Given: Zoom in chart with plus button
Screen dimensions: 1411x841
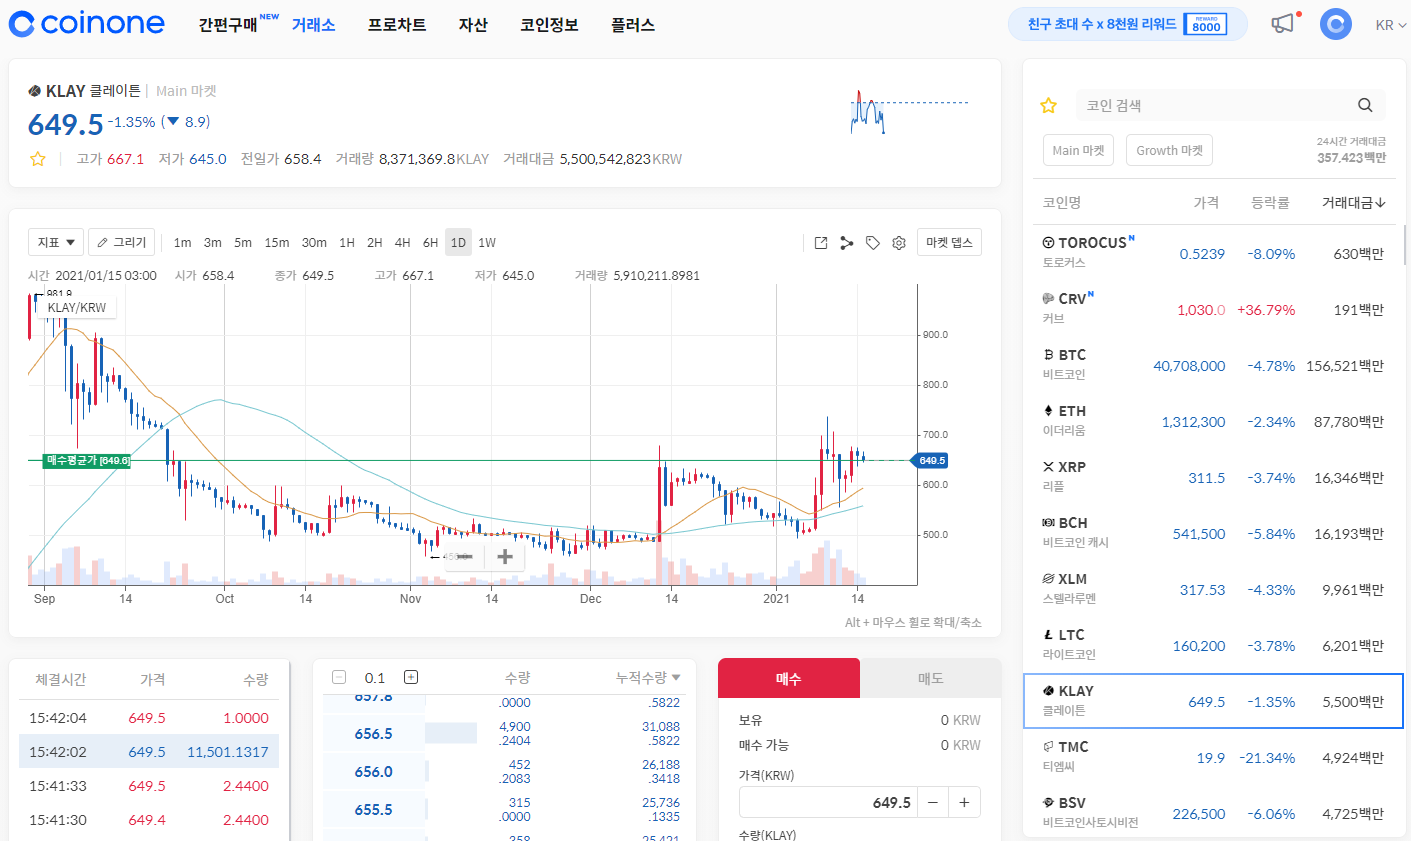Looking at the screenshot, I should pyautogui.click(x=505, y=556).
